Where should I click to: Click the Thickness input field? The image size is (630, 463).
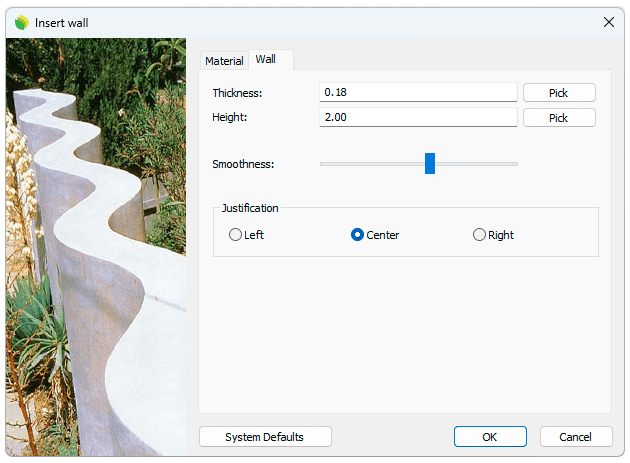click(418, 93)
